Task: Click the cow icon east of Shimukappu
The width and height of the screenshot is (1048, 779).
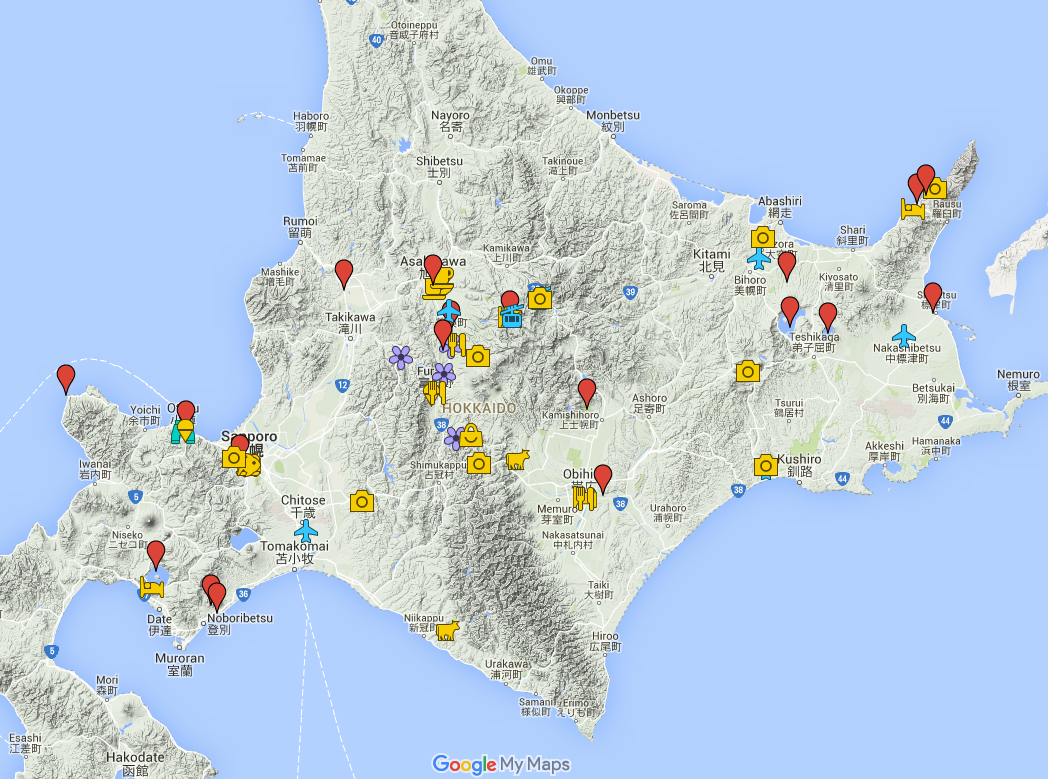Action: point(517,459)
